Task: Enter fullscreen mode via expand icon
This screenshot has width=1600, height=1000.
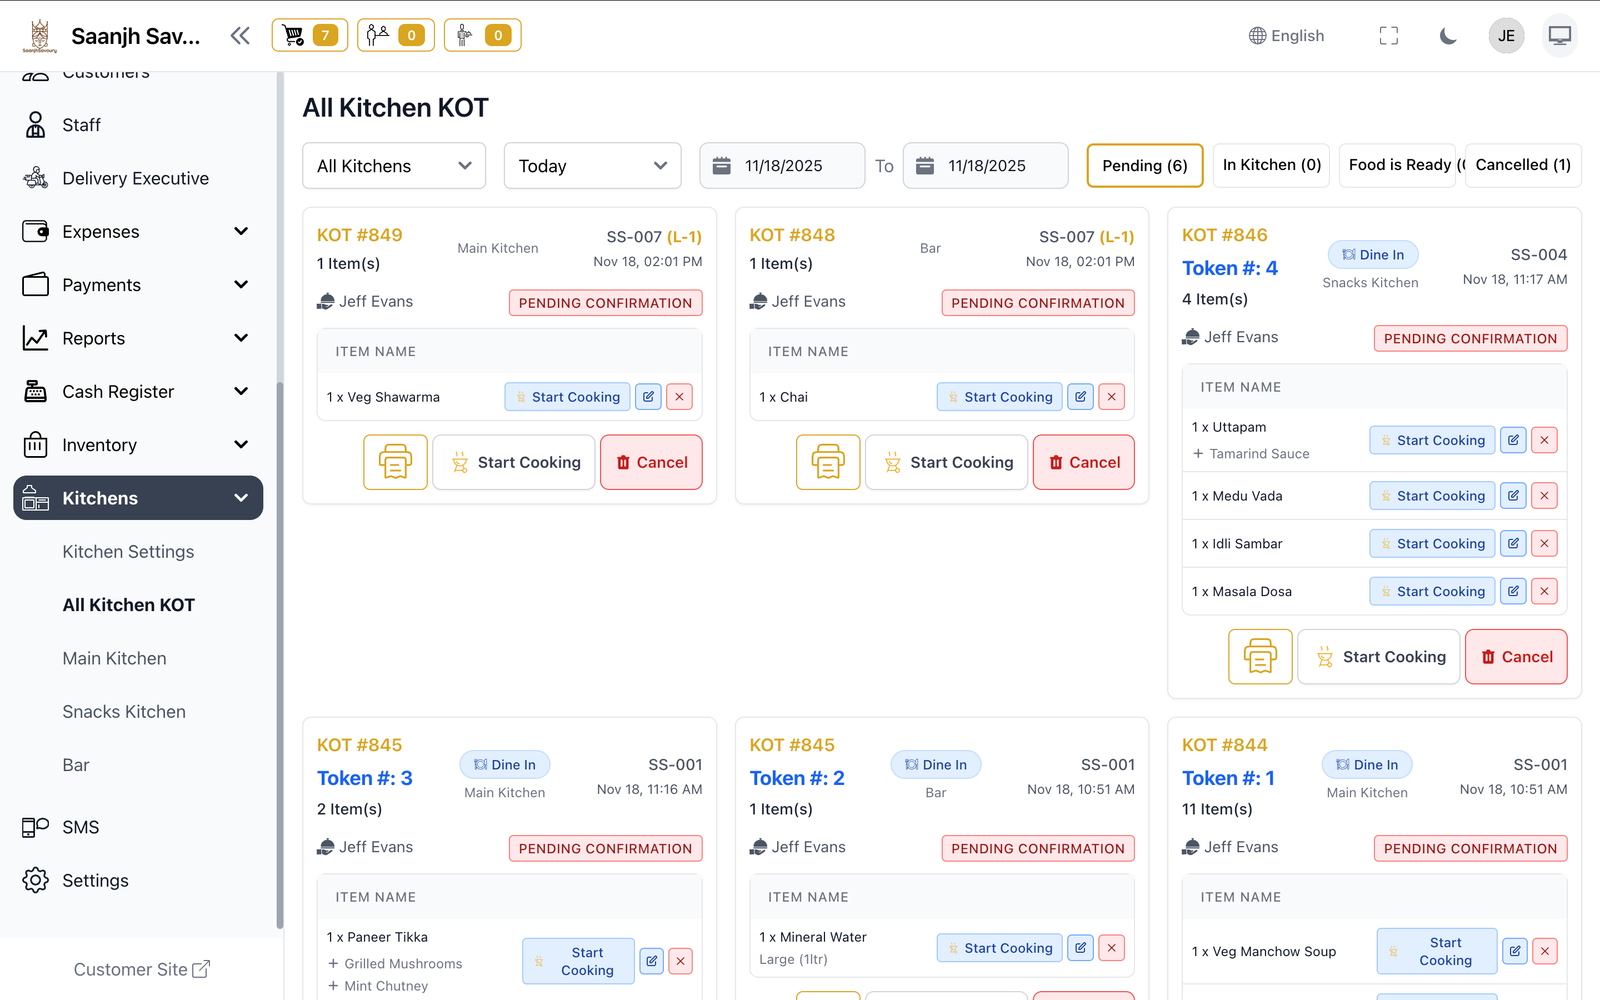Action: click(x=1388, y=36)
